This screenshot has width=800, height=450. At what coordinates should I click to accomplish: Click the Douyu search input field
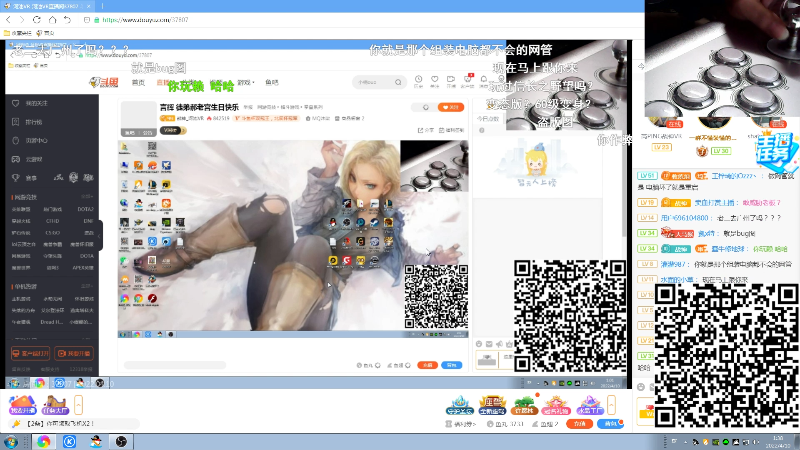[x=372, y=82]
